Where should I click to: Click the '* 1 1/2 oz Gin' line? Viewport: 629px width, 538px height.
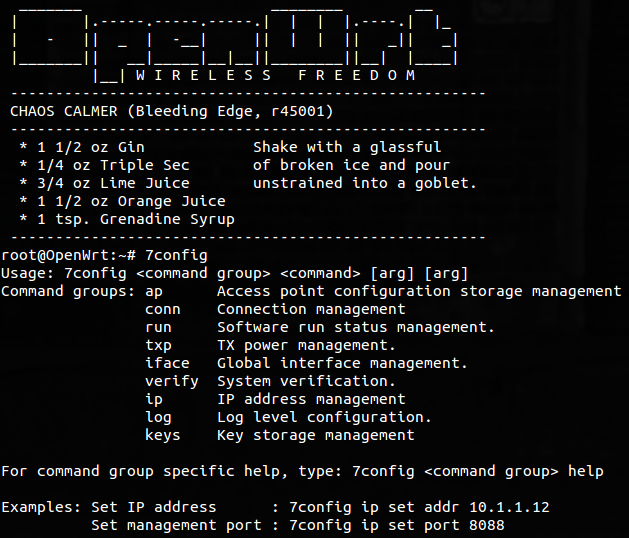pyautogui.click(x=82, y=147)
